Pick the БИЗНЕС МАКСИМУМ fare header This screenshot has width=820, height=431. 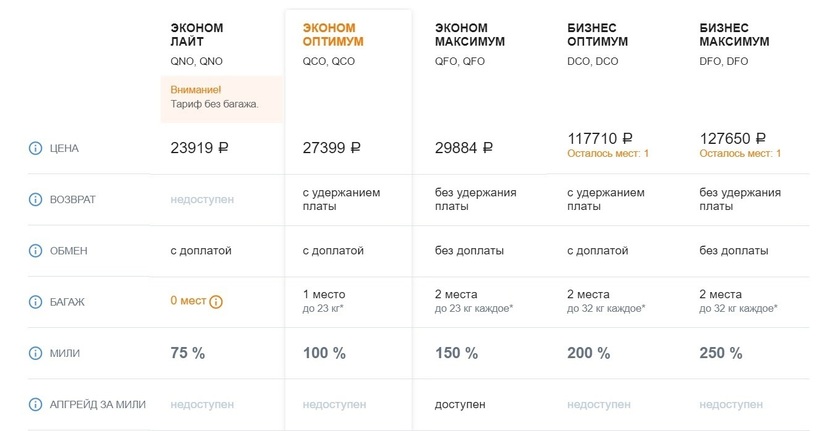[x=735, y=35]
